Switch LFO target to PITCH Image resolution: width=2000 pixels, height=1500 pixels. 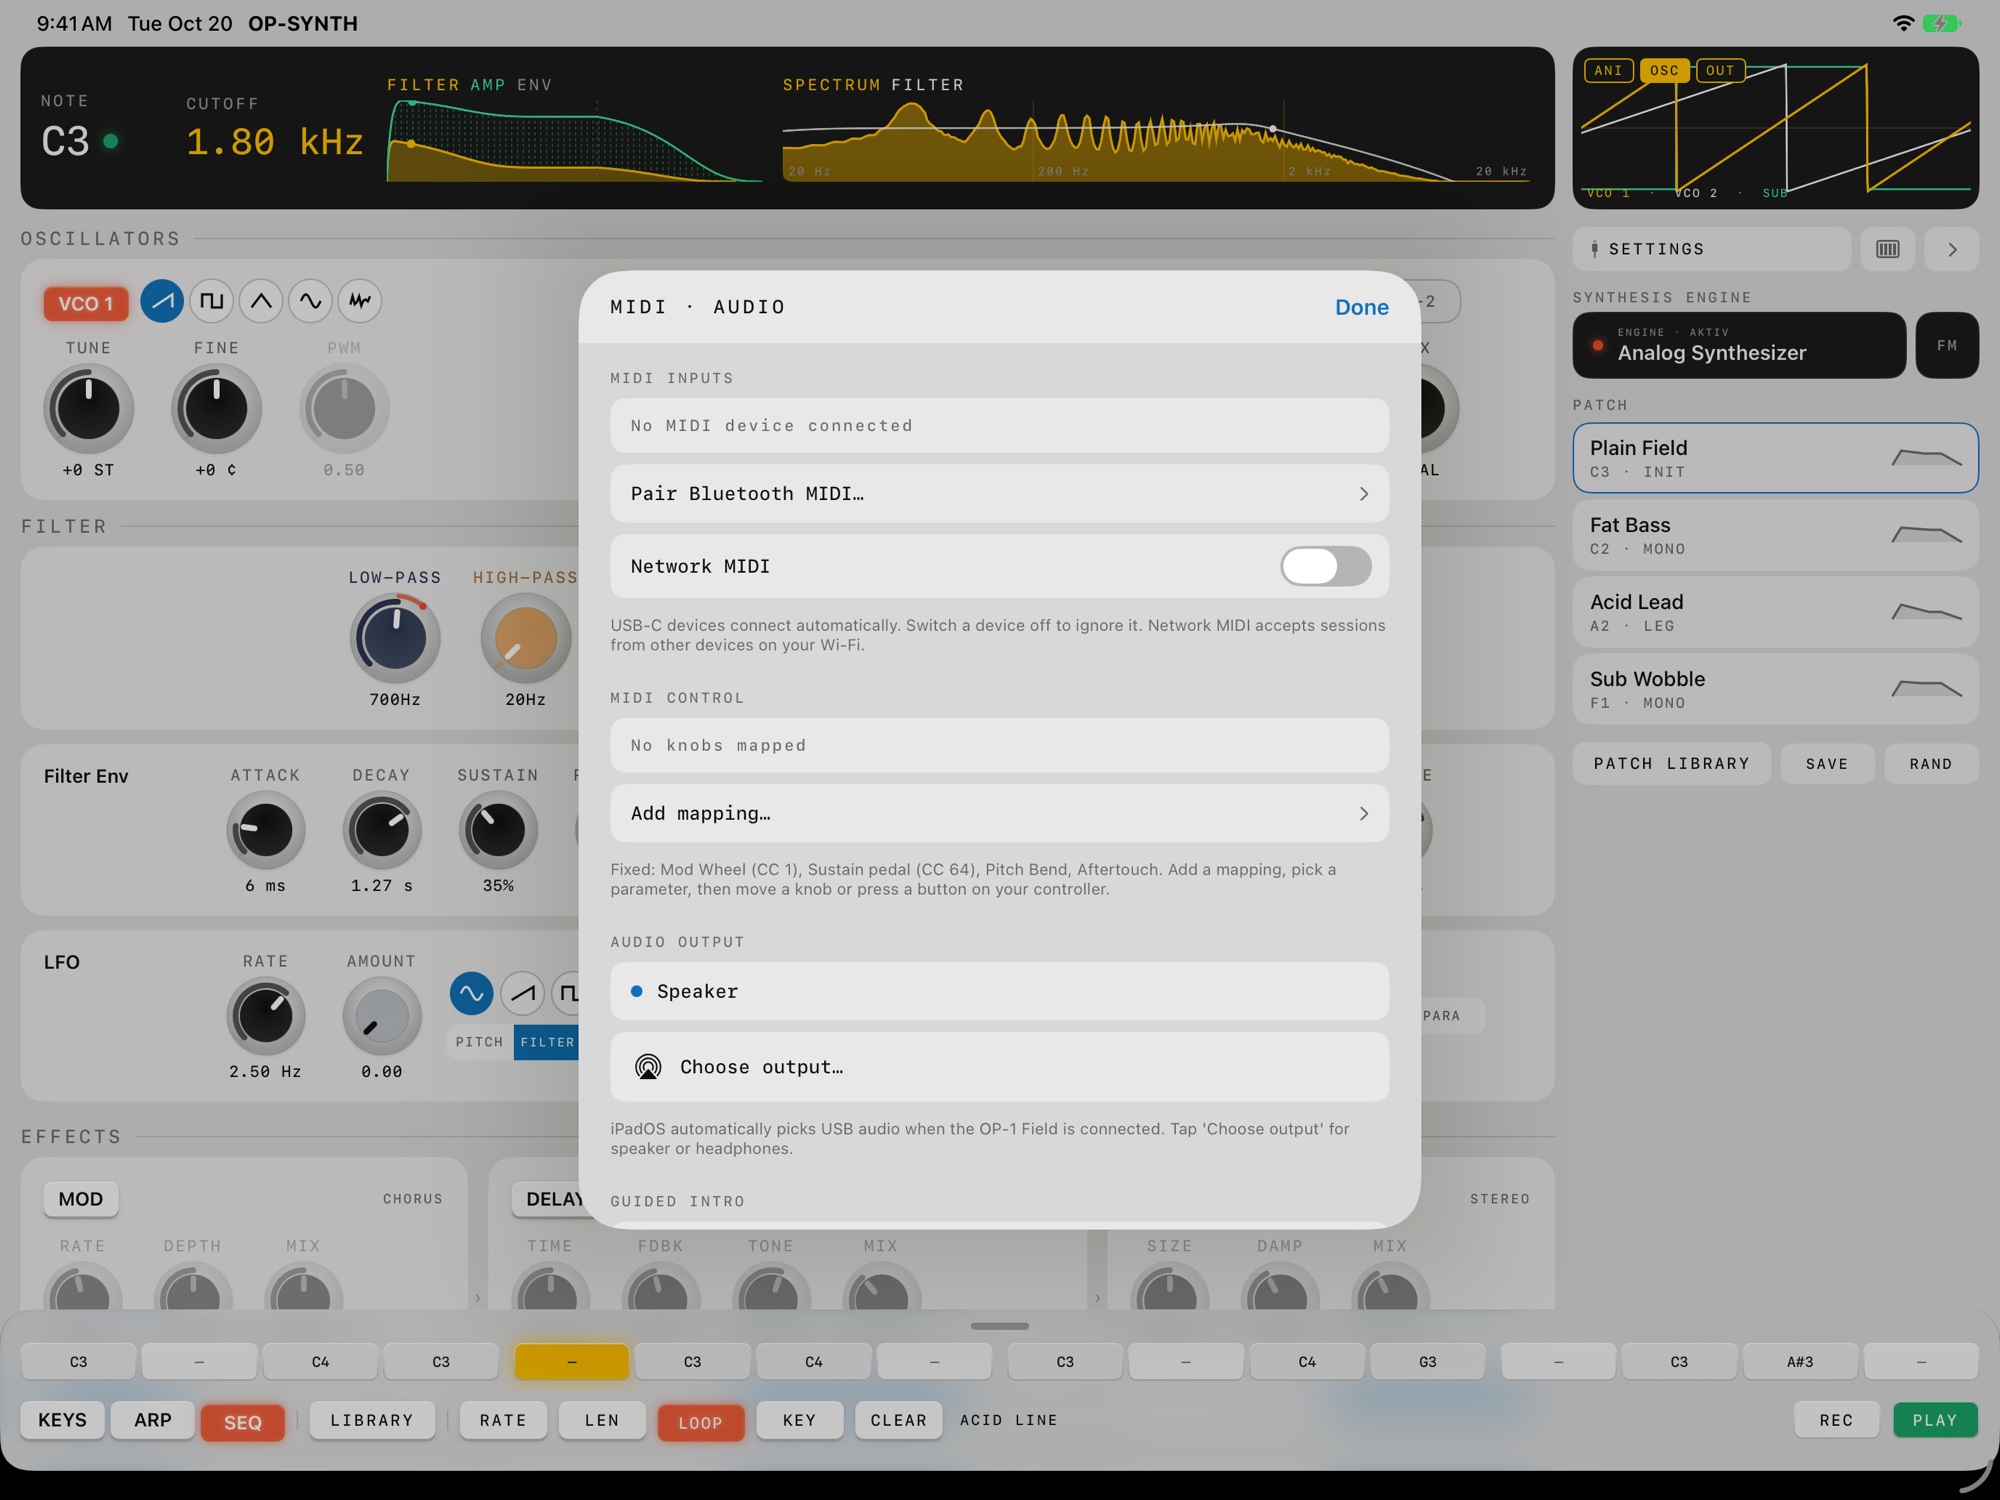click(x=479, y=1042)
